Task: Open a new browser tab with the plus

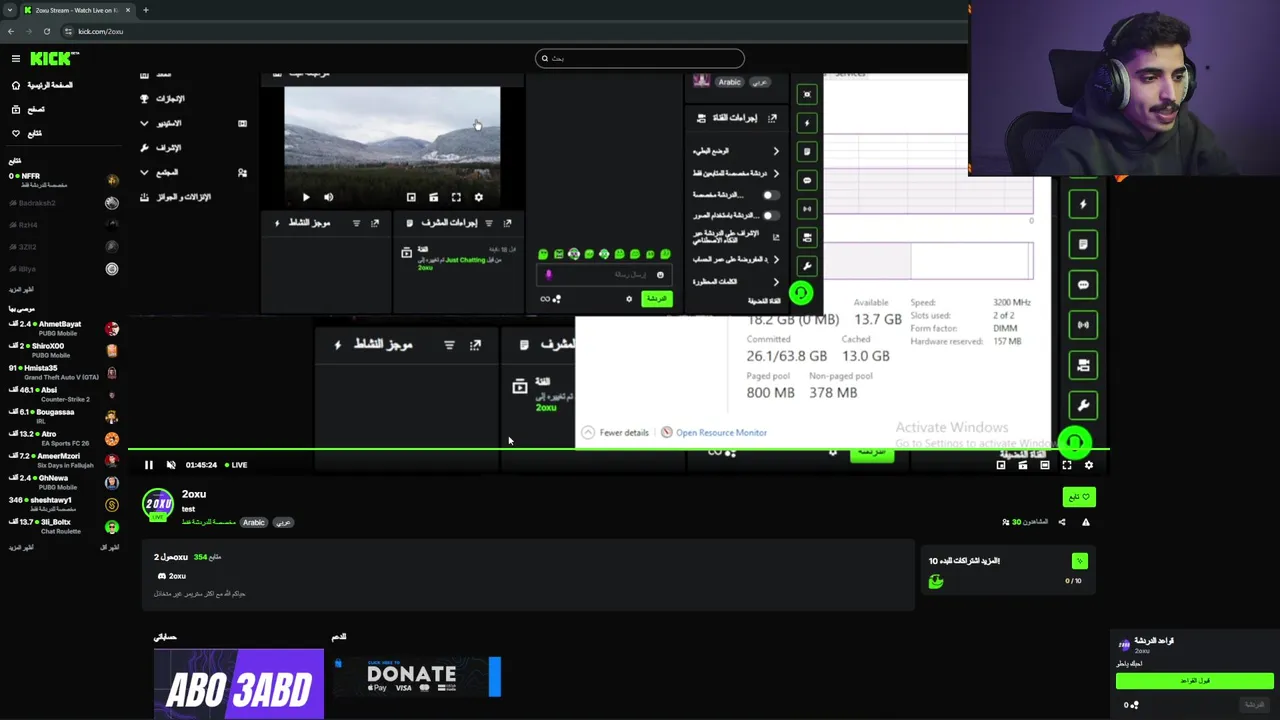Action: (145, 10)
